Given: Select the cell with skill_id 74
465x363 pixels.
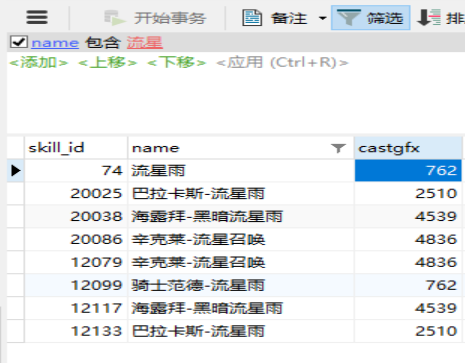Looking at the screenshot, I should [76, 171].
